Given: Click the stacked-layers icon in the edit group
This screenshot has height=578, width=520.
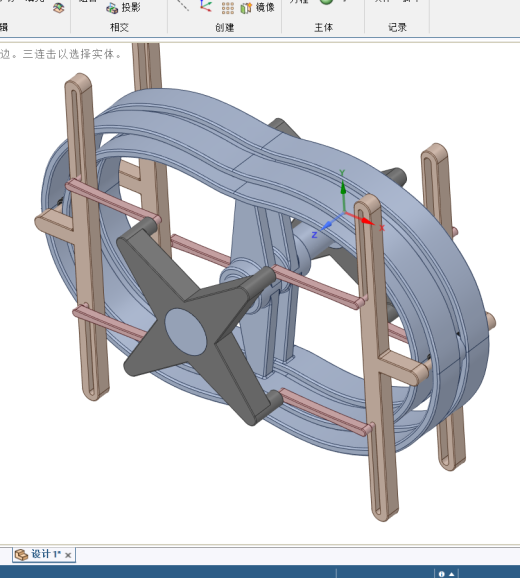Looking at the screenshot, I should pyautogui.click(x=59, y=8).
